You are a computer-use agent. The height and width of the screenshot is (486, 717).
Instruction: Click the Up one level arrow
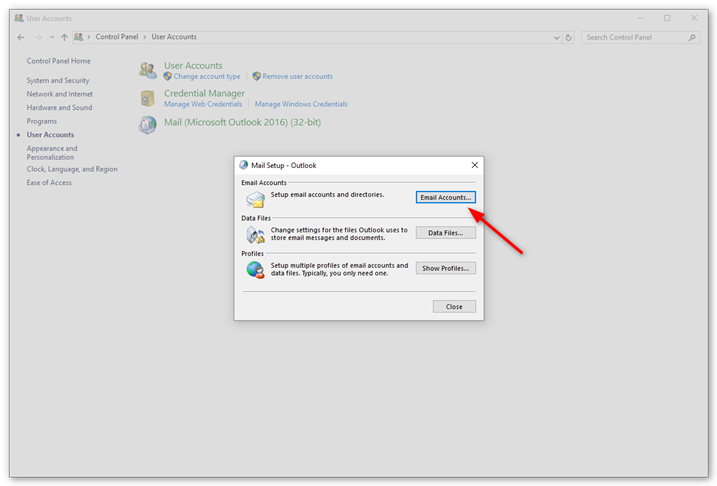[64, 37]
